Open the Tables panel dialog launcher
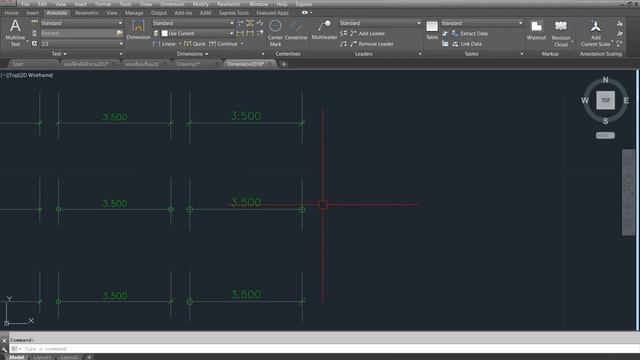 click(x=522, y=54)
